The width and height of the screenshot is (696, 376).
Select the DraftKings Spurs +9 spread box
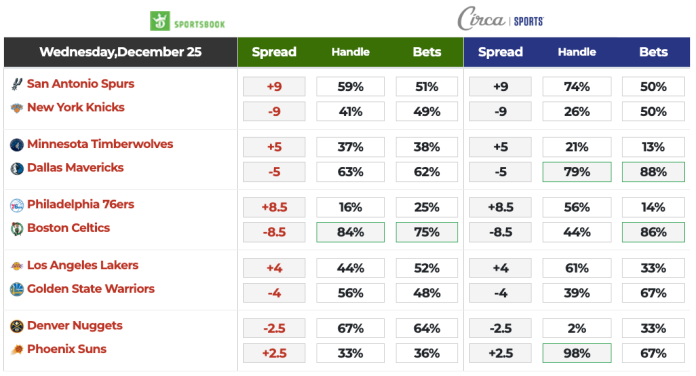tap(274, 87)
